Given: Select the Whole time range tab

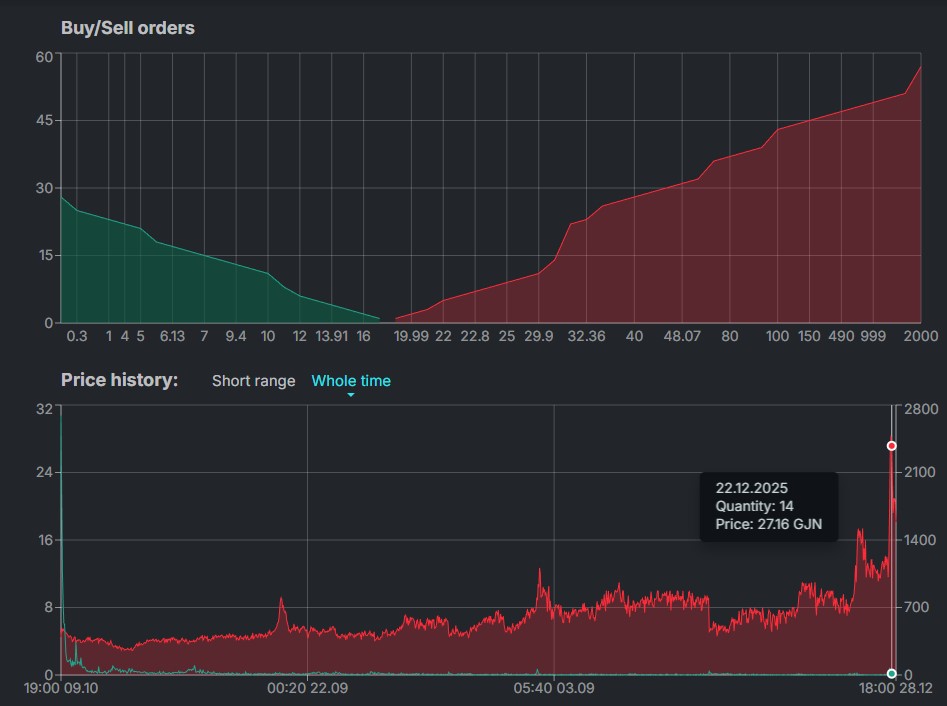Looking at the screenshot, I should (x=351, y=381).
